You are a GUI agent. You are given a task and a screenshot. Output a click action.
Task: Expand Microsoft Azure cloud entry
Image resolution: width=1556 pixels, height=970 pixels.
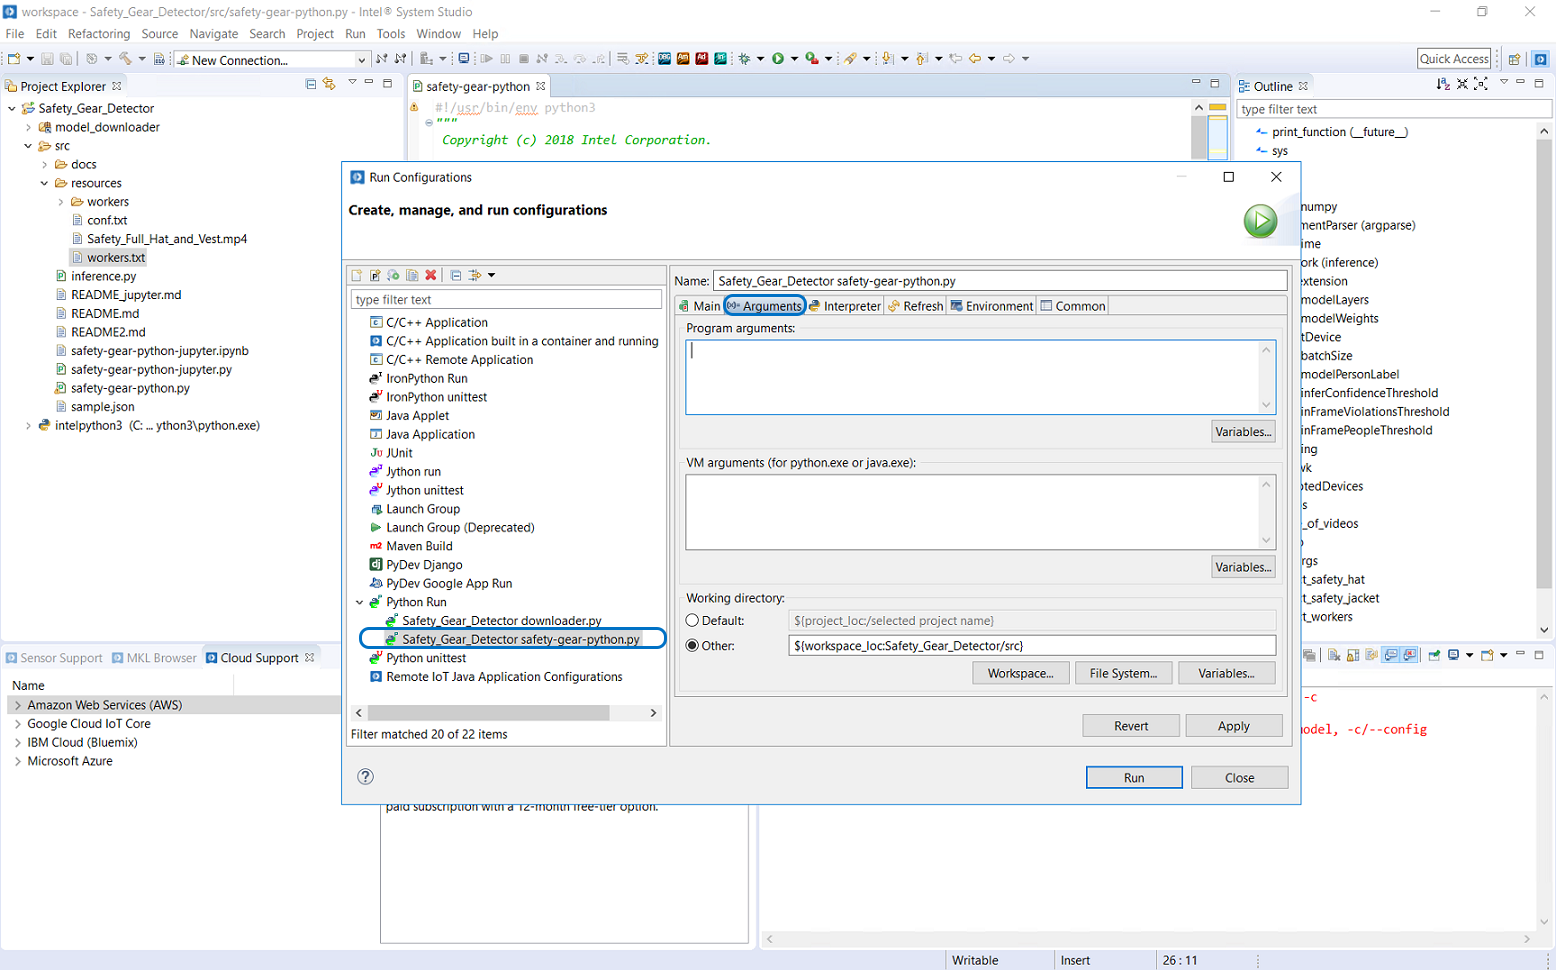click(x=17, y=761)
